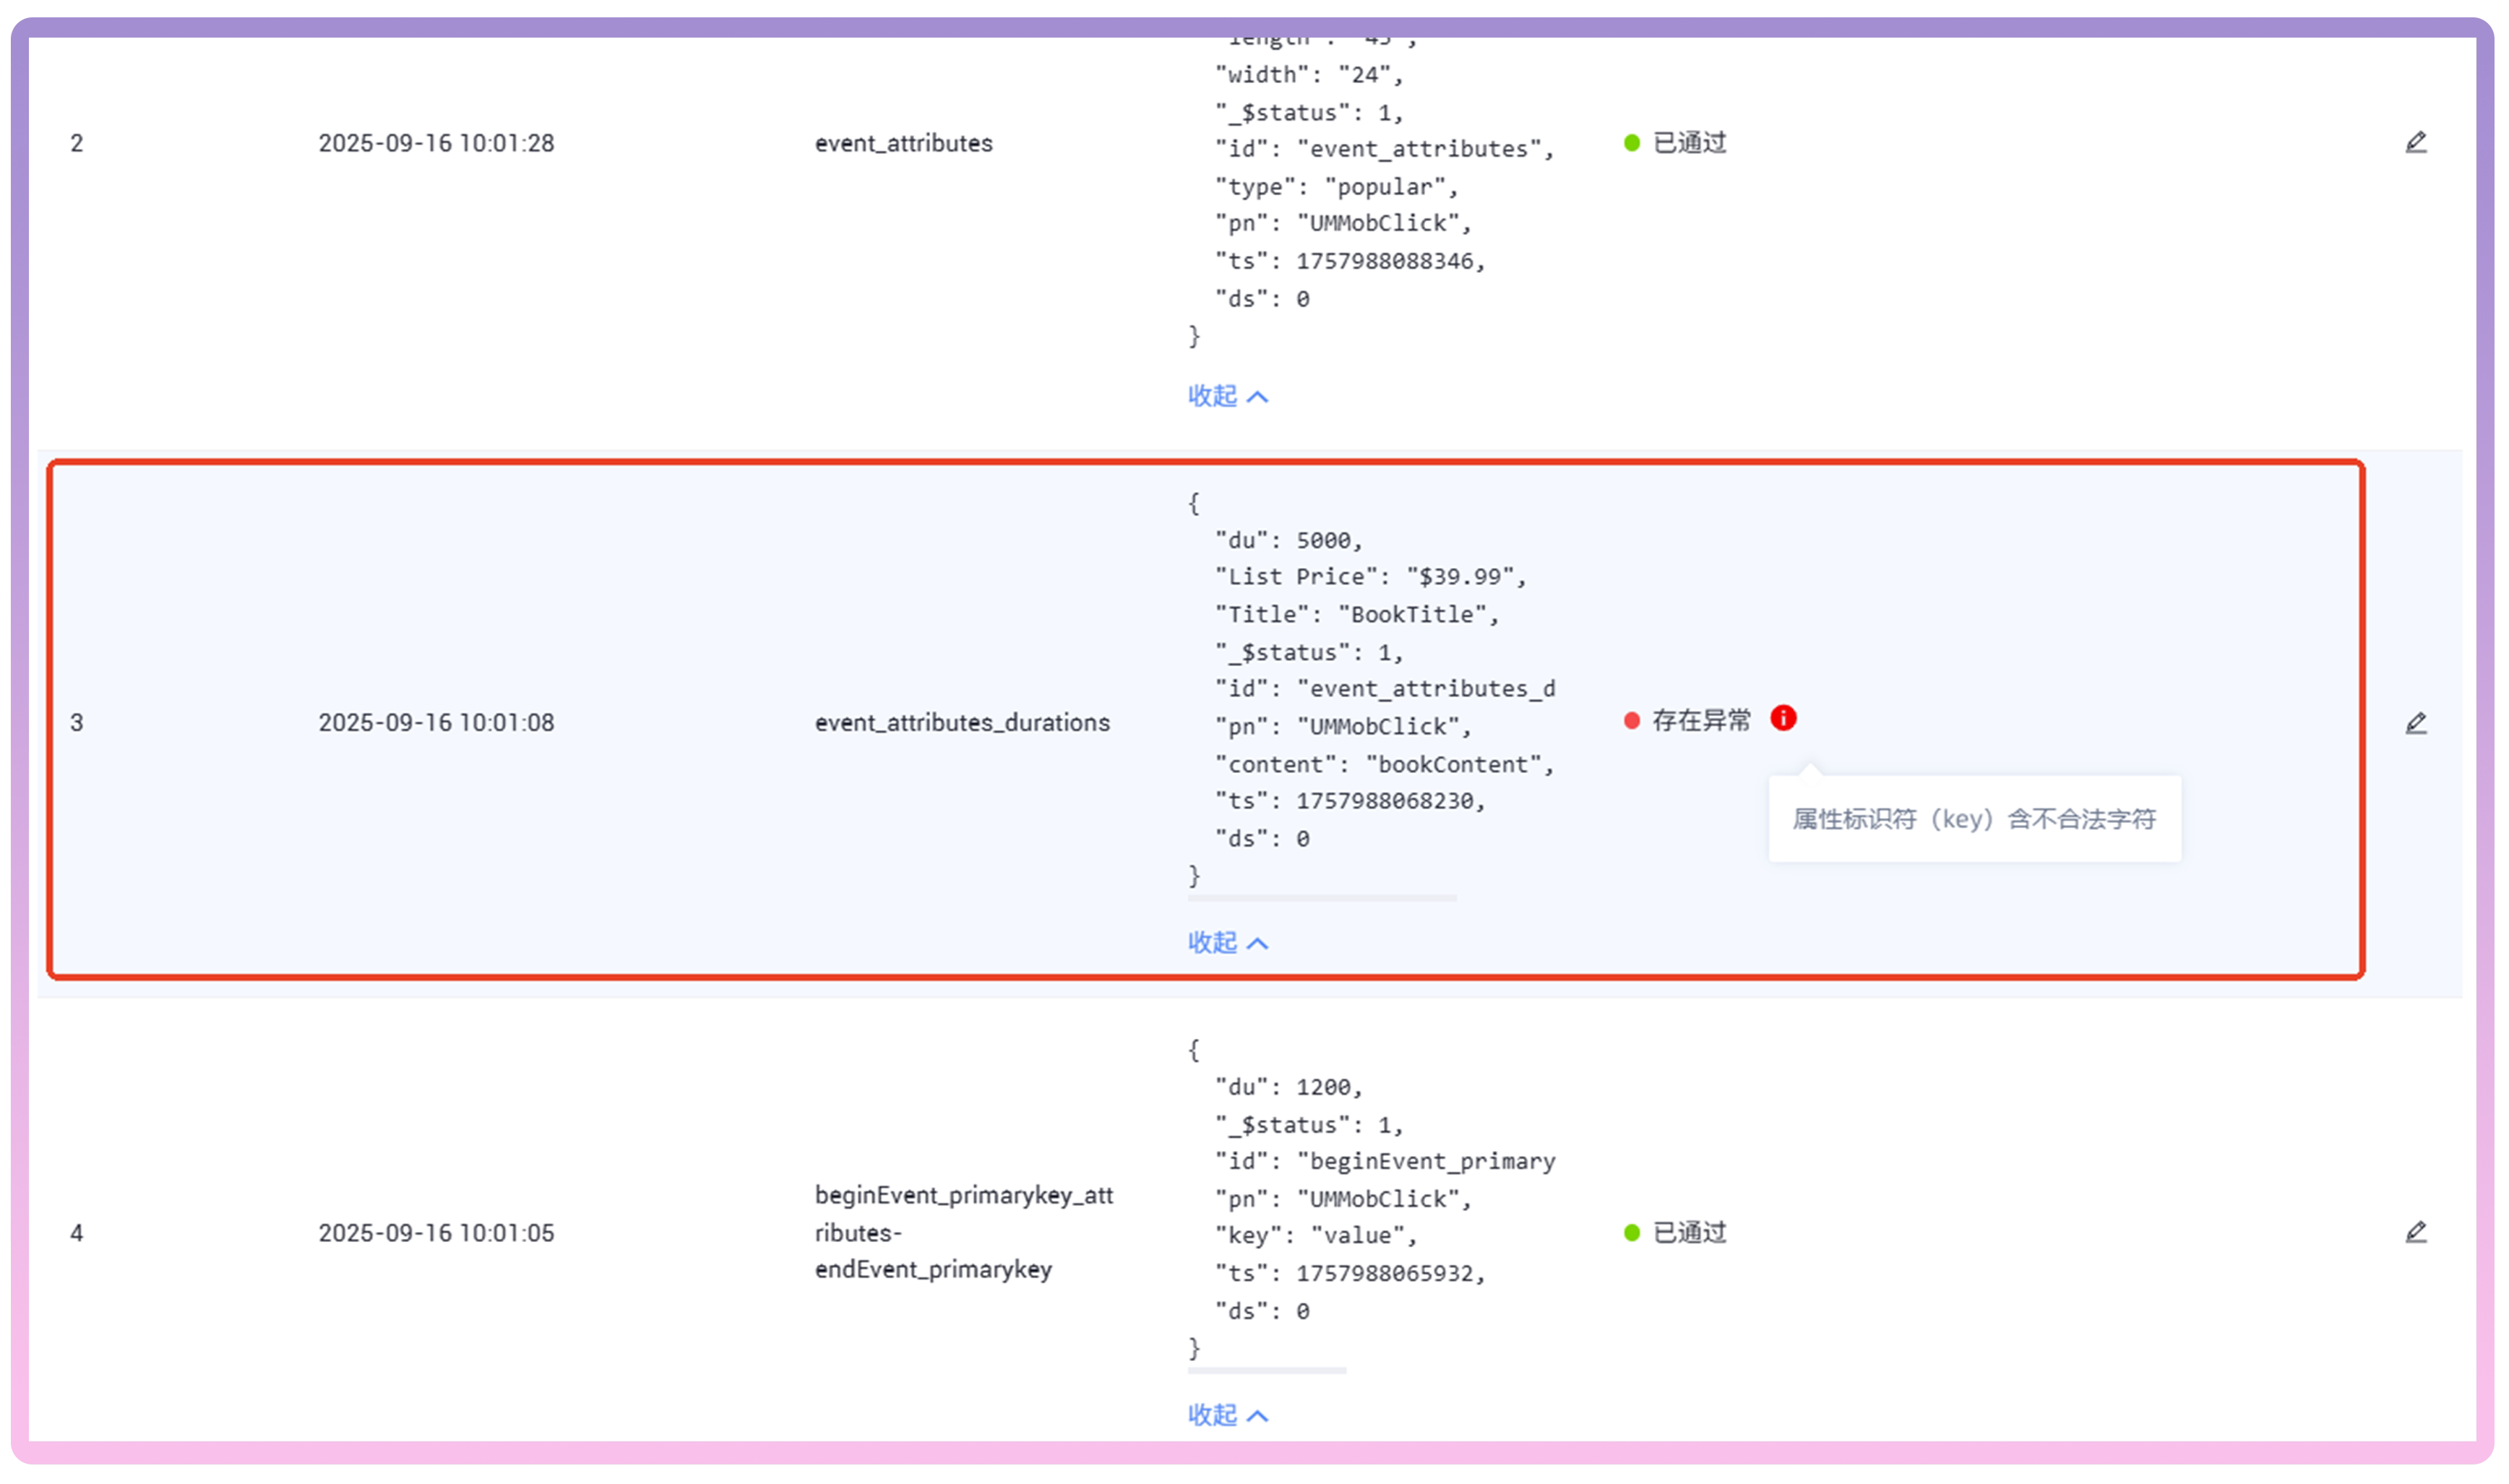Click the invalid key characters tooltip message
The height and width of the screenshot is (1484, 2509).
[x=1973, y=819]
